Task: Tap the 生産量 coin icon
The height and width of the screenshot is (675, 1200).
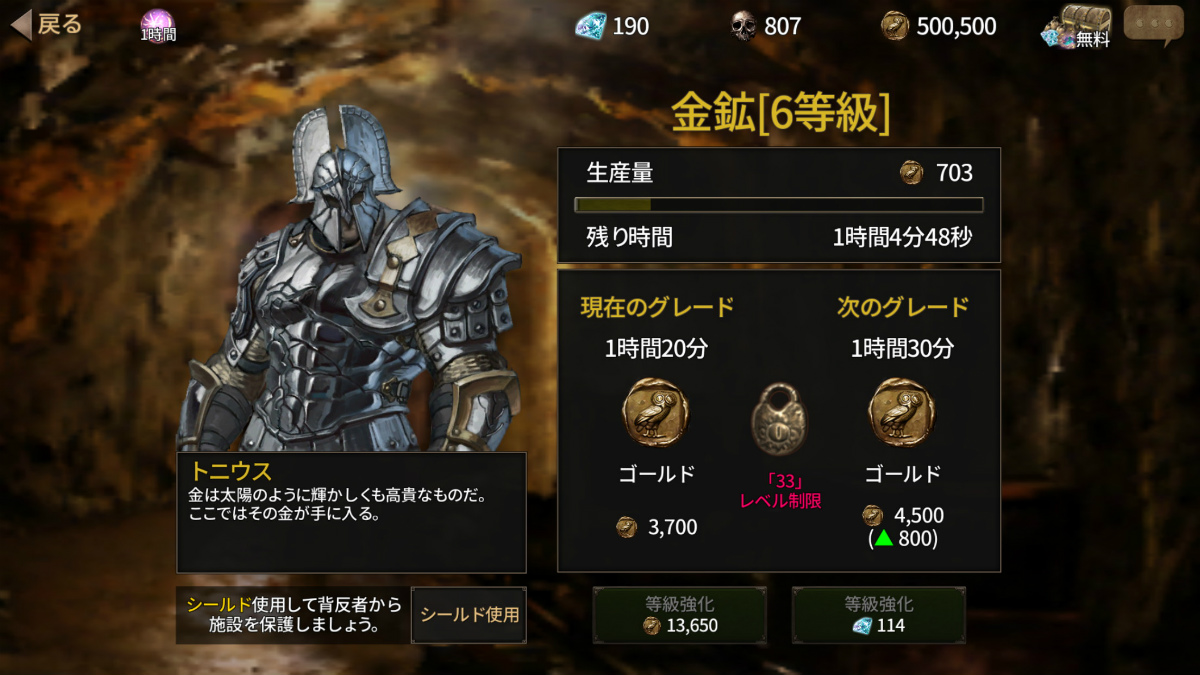Action: point(911,173)
